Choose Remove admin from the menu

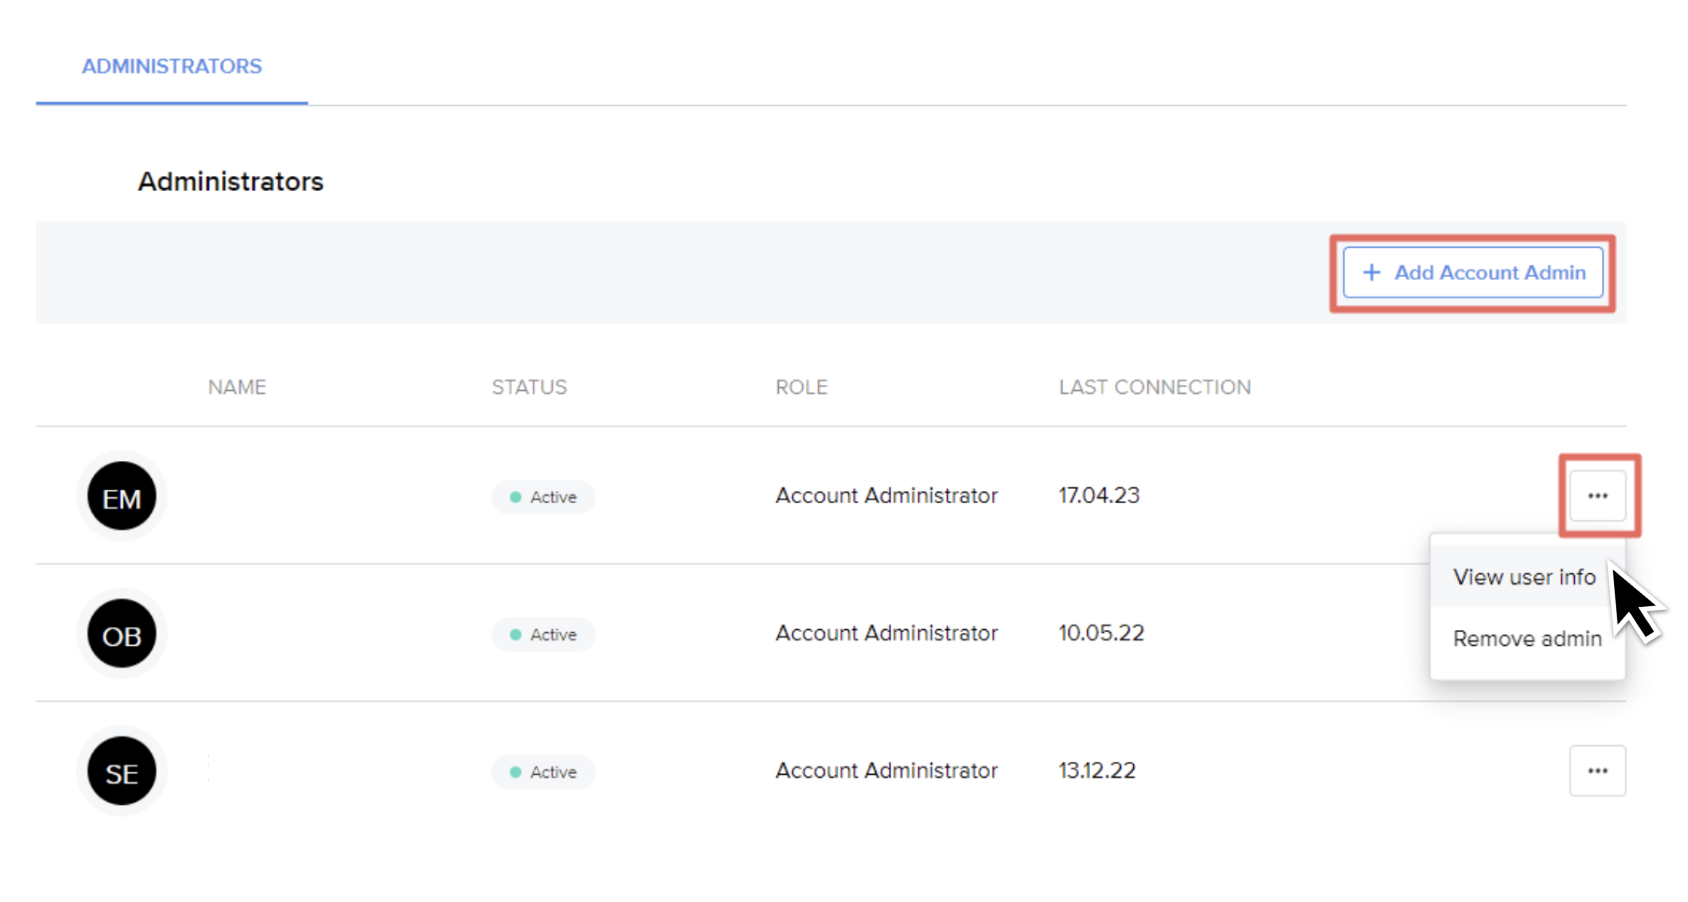coord(1527,639)
